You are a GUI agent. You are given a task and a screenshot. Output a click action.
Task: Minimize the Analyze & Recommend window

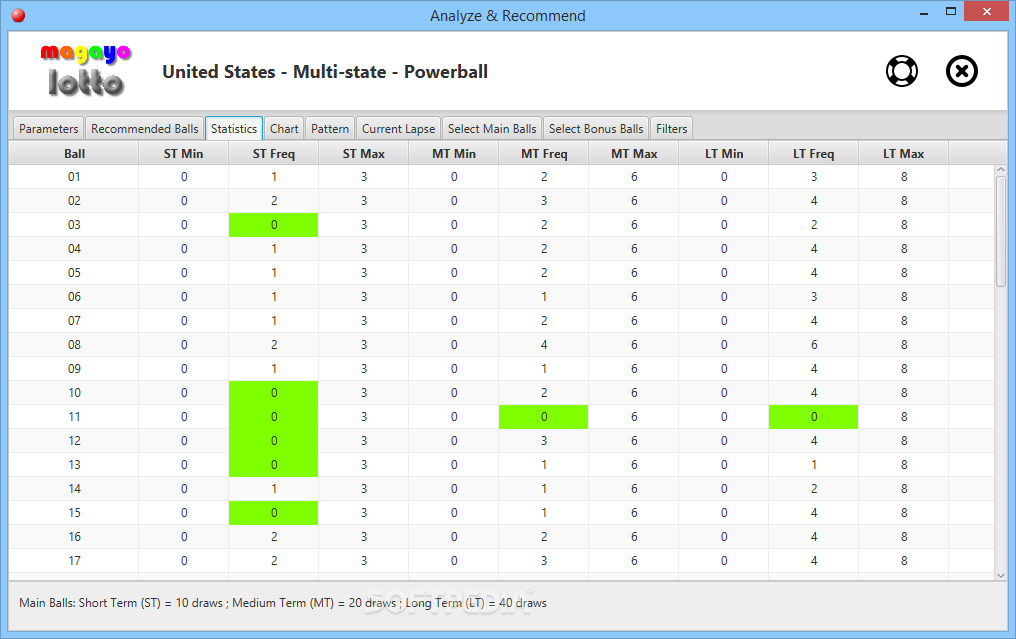tap(924, 12)
